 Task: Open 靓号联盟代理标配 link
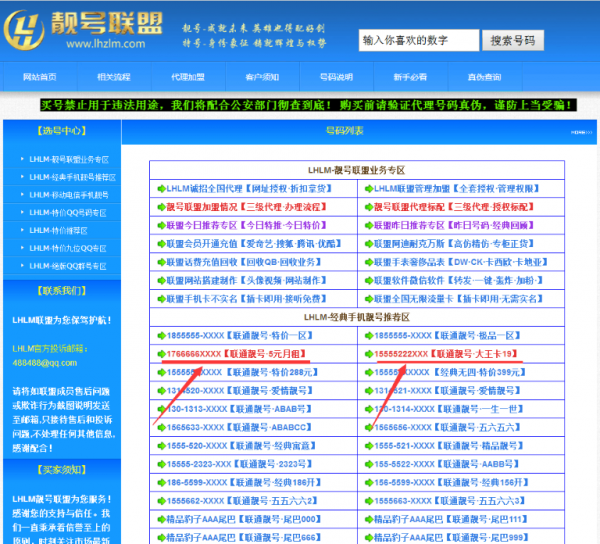point(454,207)
